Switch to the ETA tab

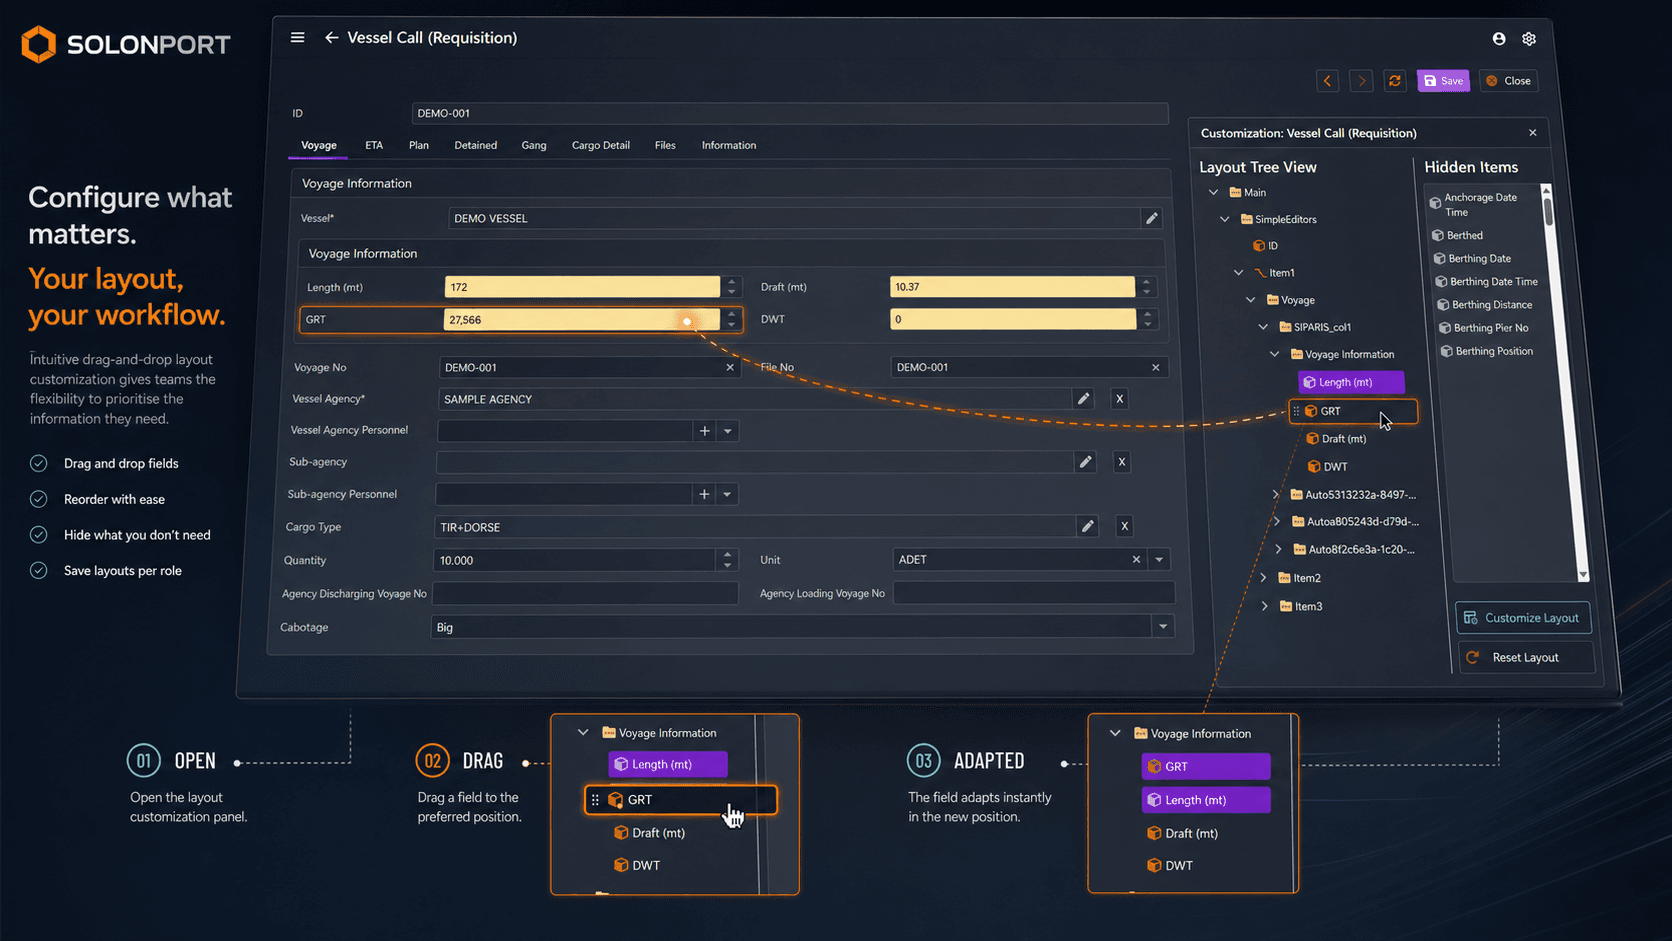click(374, 145)
